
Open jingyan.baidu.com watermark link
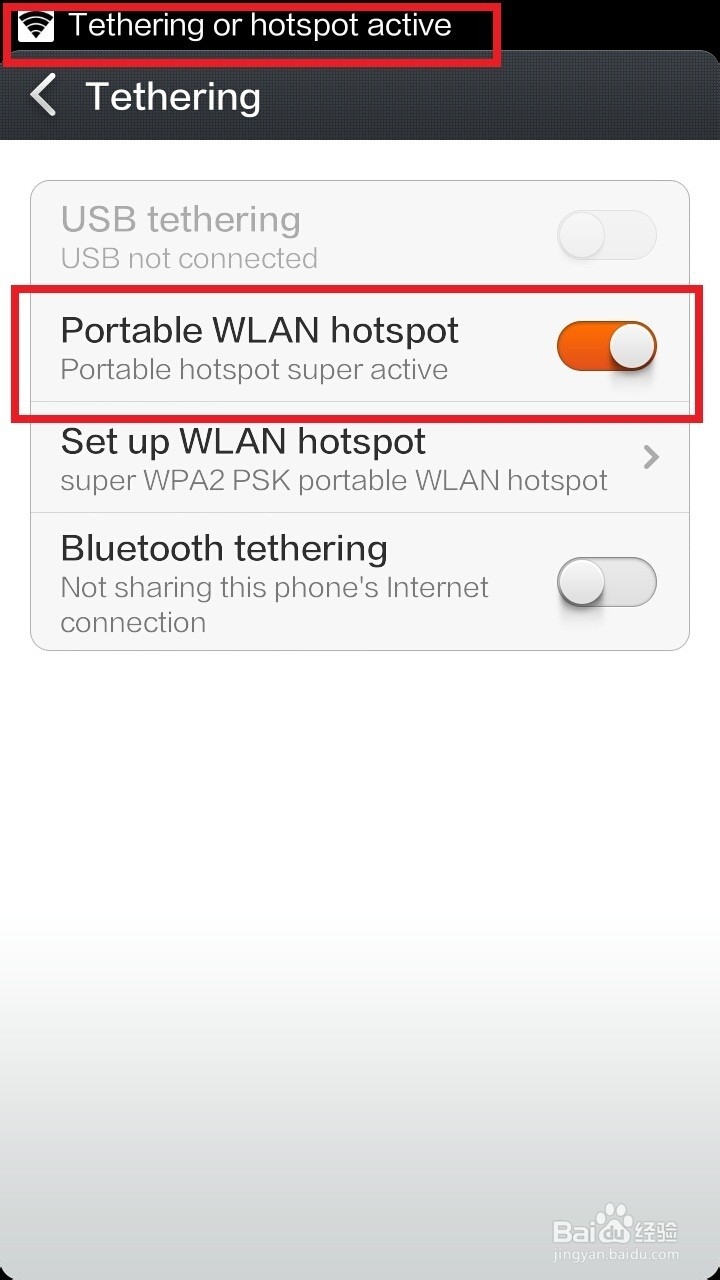[616, 1254]
